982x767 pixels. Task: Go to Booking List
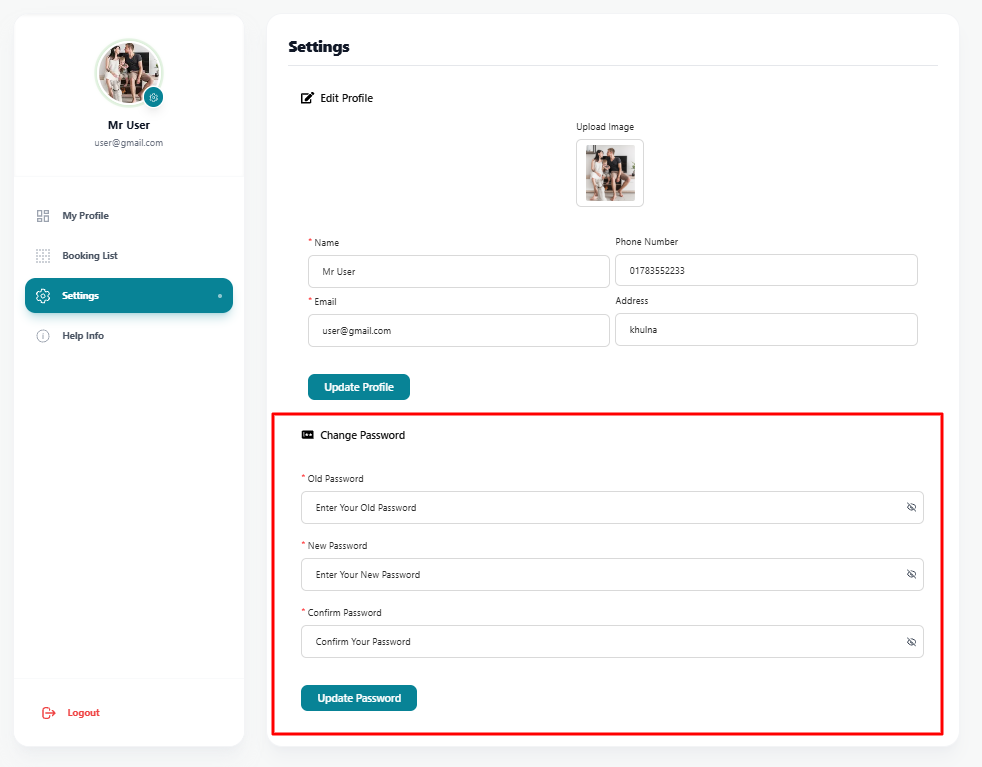click(129, 255)
